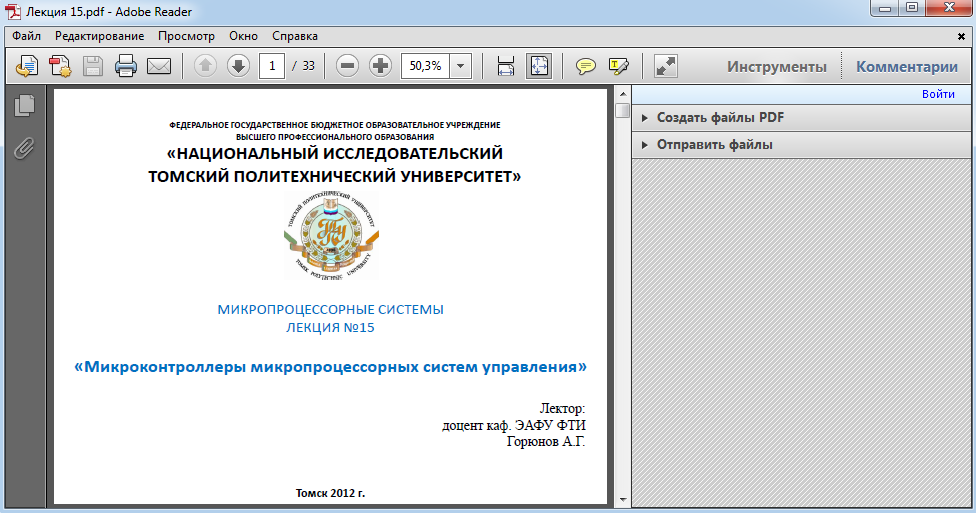Open the page thumbnails panel
The image size is (976, 513).
[24, 105]
